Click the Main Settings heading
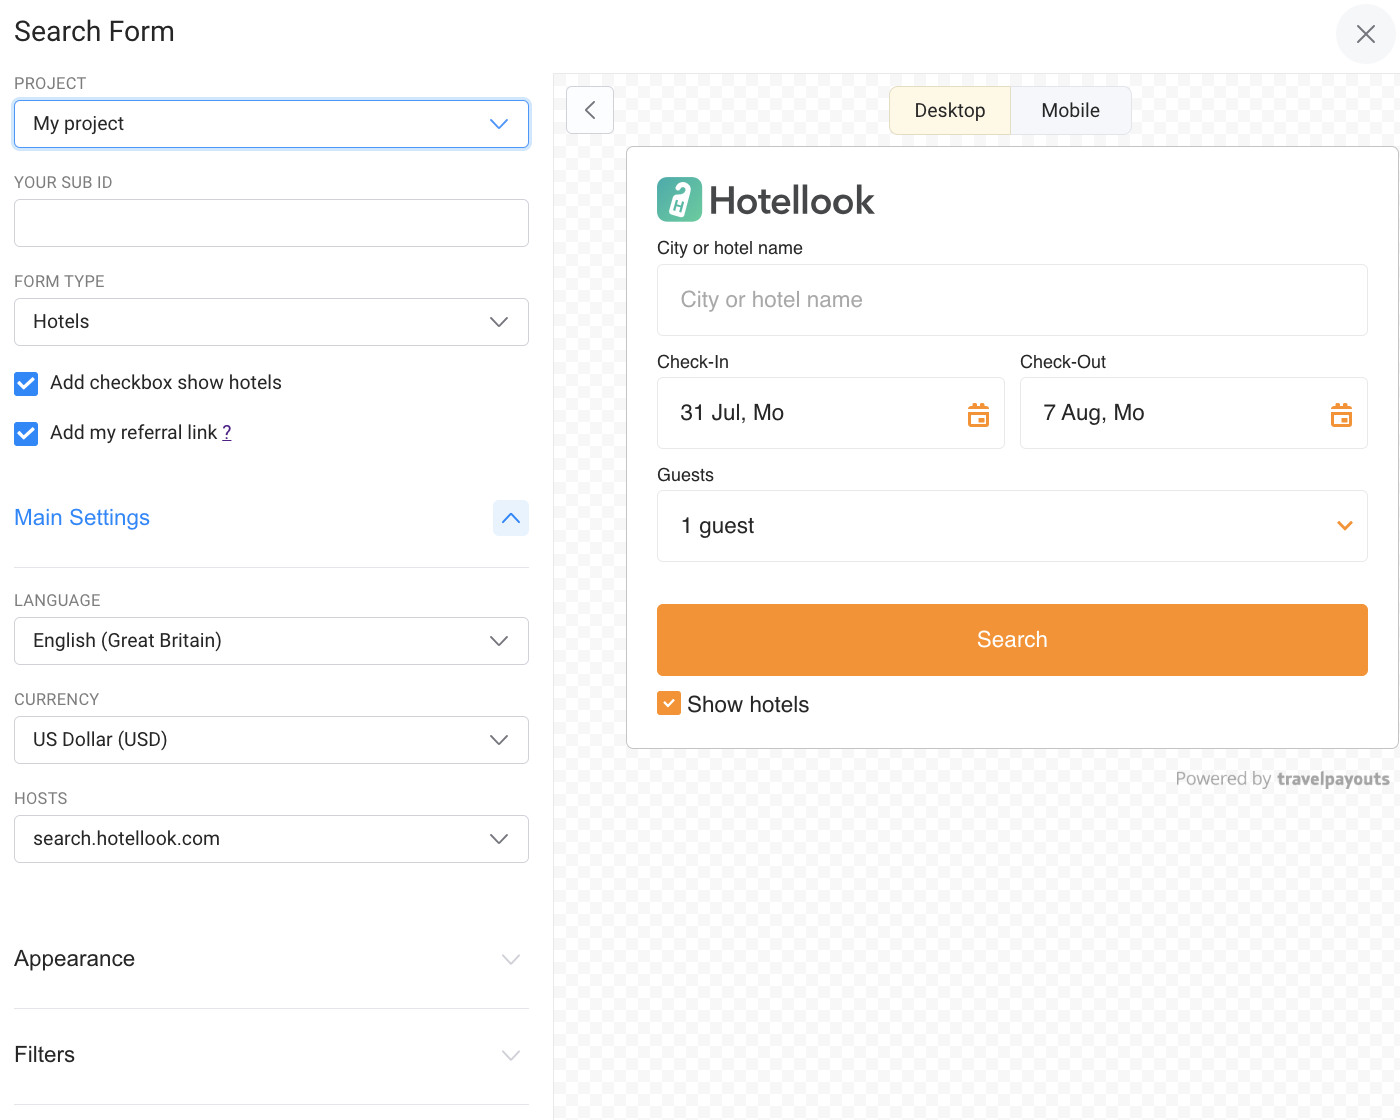This screenshot has height=1120, width=1400. [x=82, y=518]
